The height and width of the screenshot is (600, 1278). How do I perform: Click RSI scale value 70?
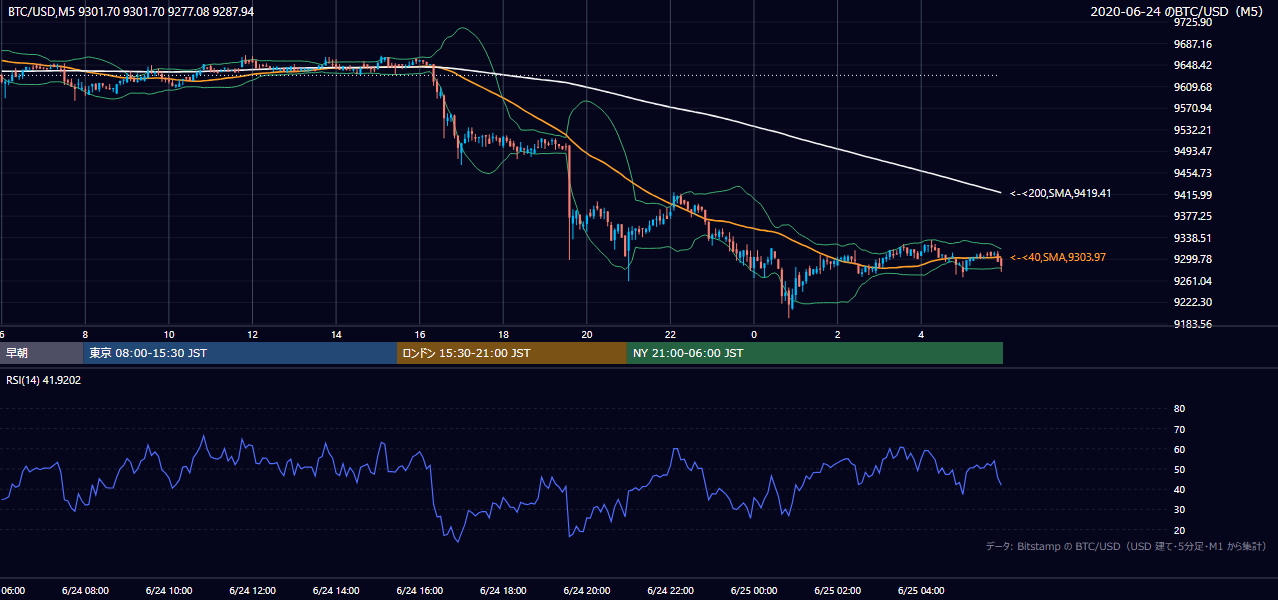coord(1179,429)
